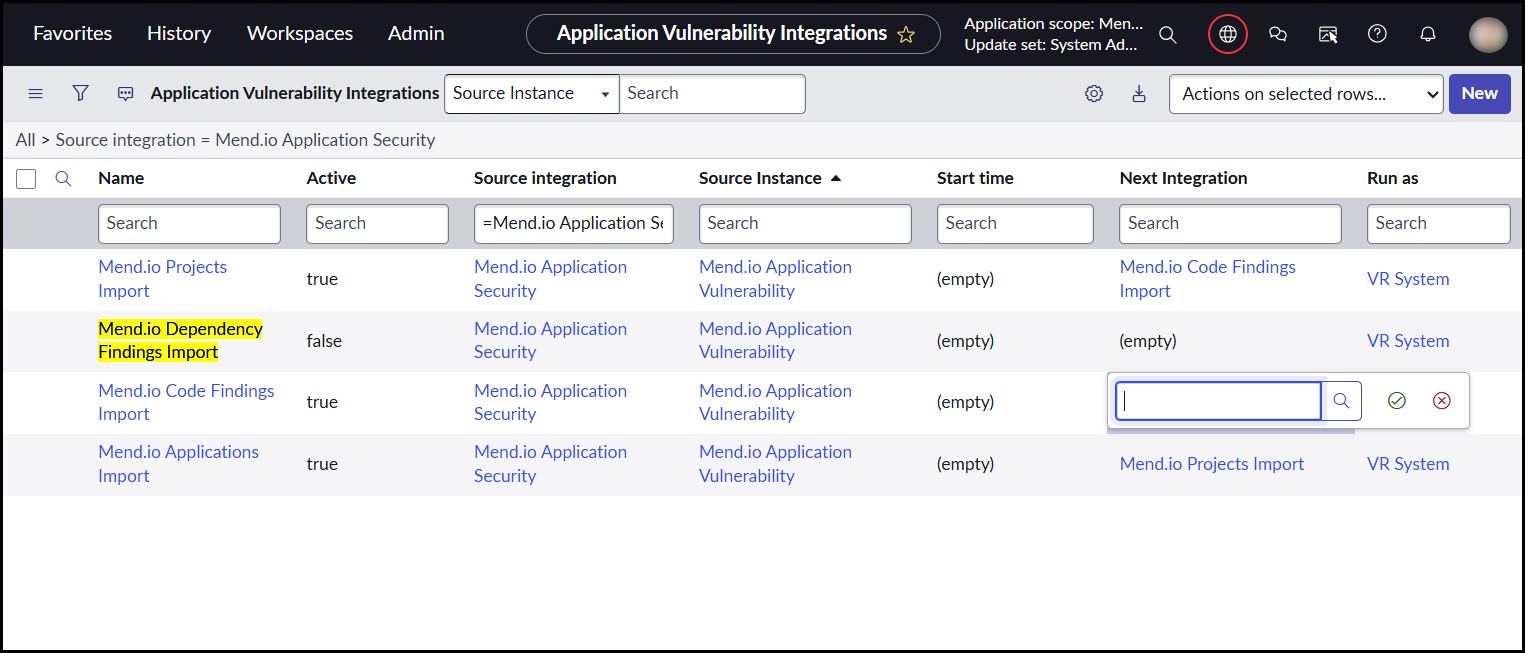Confirm cell edit with green checkmark
The height and width of the screenshot is (653, 1525).
1396,401
